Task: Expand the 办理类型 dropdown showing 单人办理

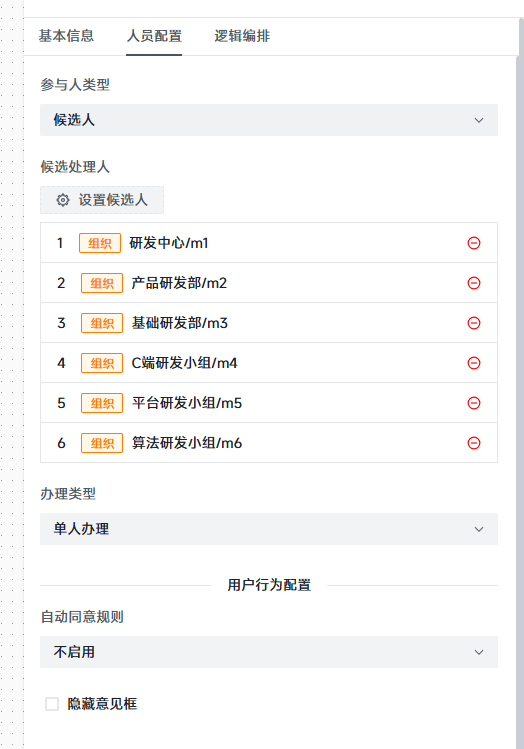Action: pyautogui.click(x=269, y=529)
